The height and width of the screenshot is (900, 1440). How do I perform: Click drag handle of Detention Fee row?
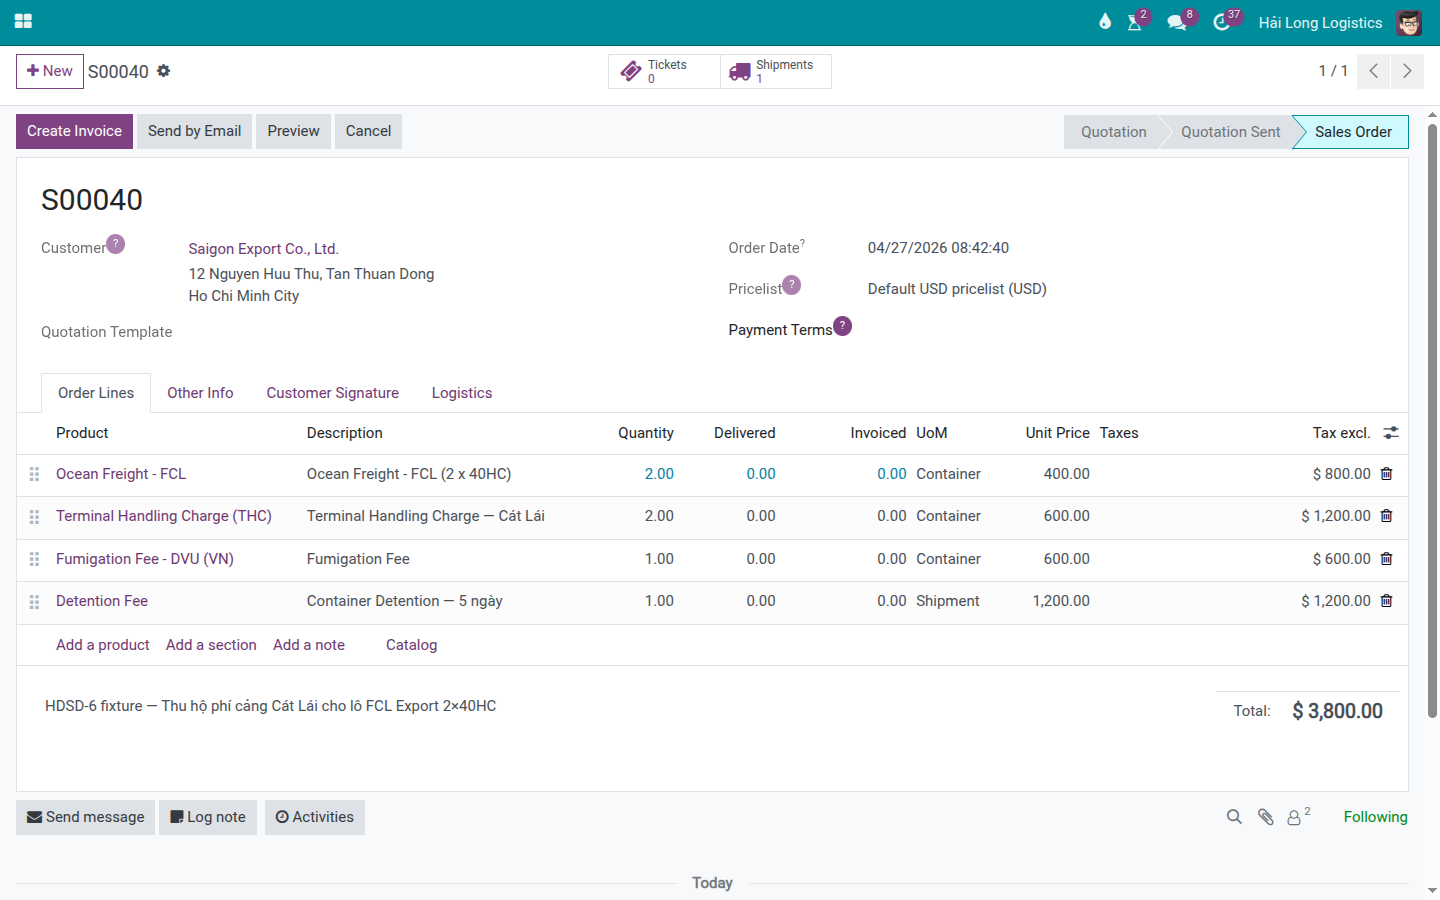pyautogui.click(x=34, y=602)
